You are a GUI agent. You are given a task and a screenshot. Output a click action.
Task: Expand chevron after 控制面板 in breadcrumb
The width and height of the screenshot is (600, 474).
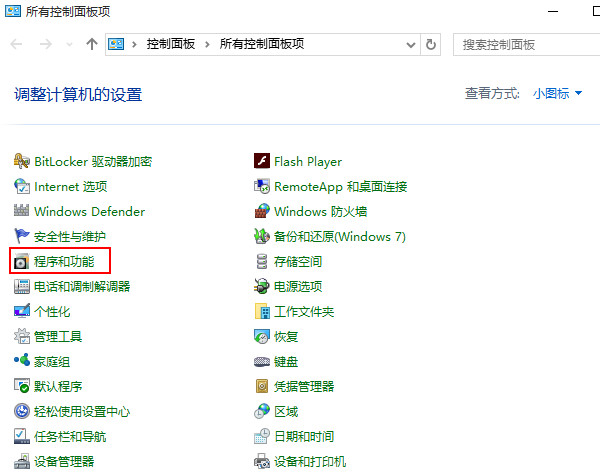tap(207, 45)
